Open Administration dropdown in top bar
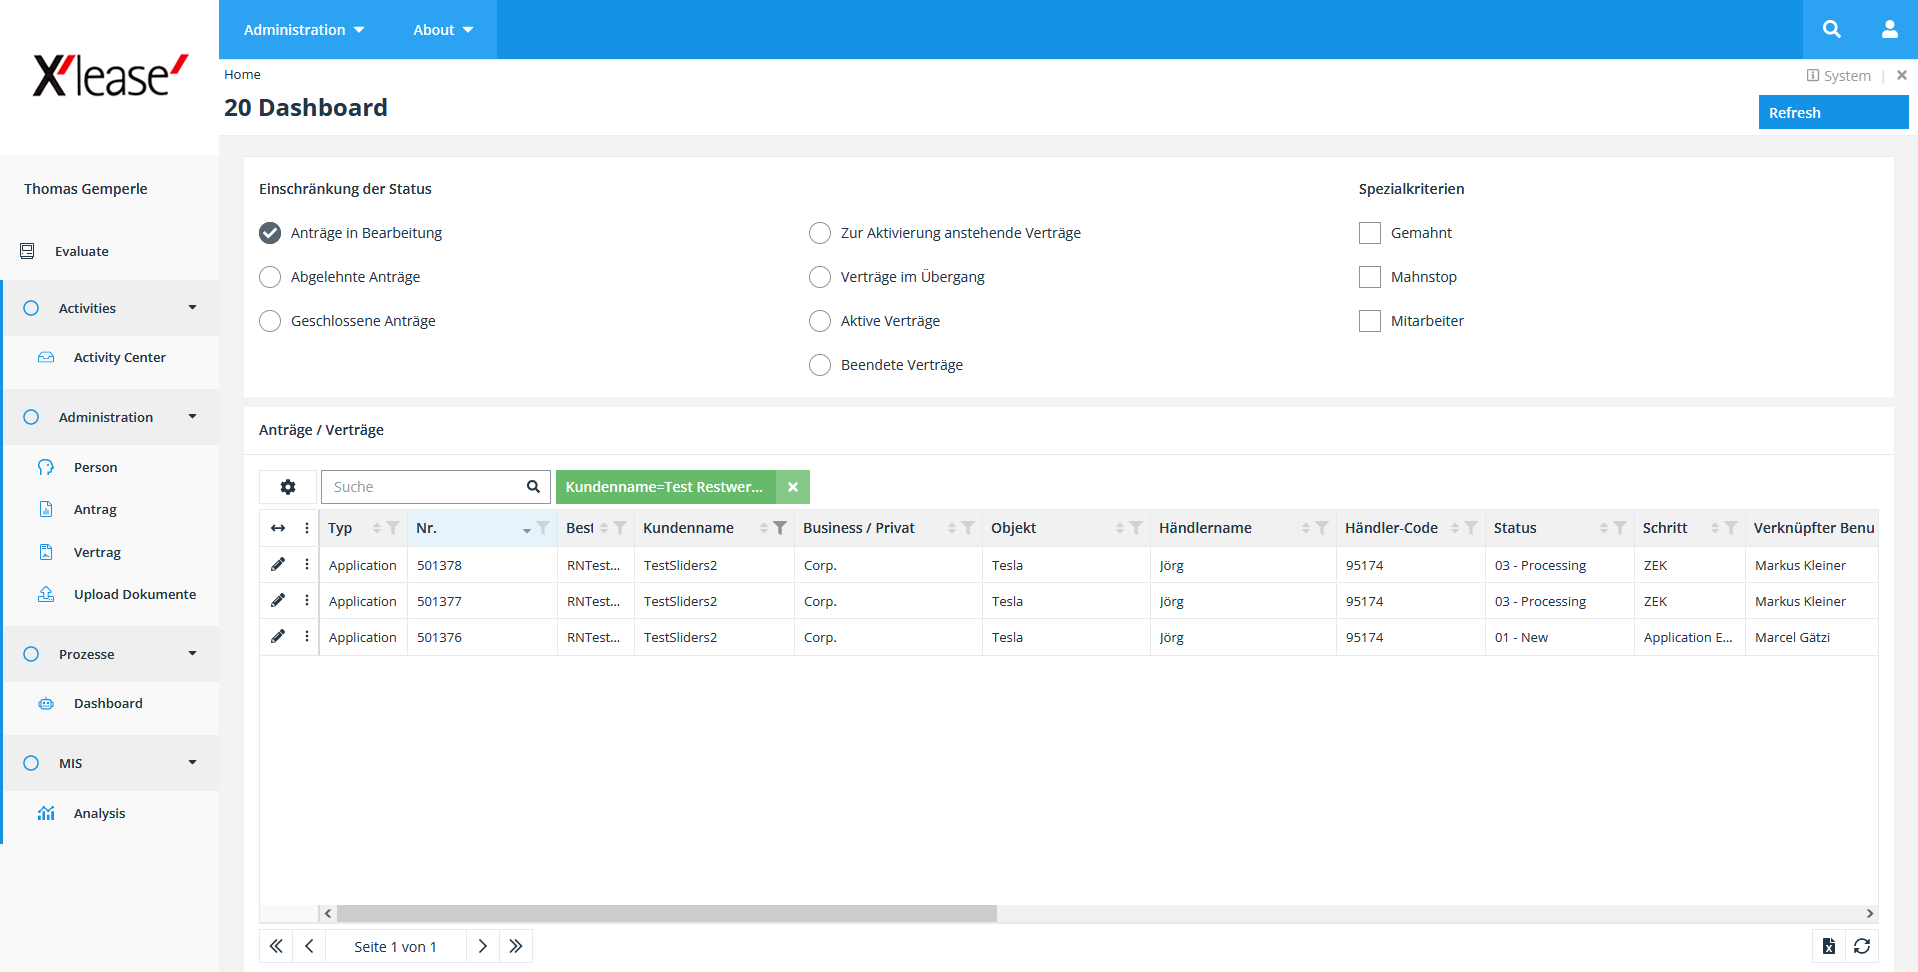Screen dimensions: 1918x972 tap(304, 30)
